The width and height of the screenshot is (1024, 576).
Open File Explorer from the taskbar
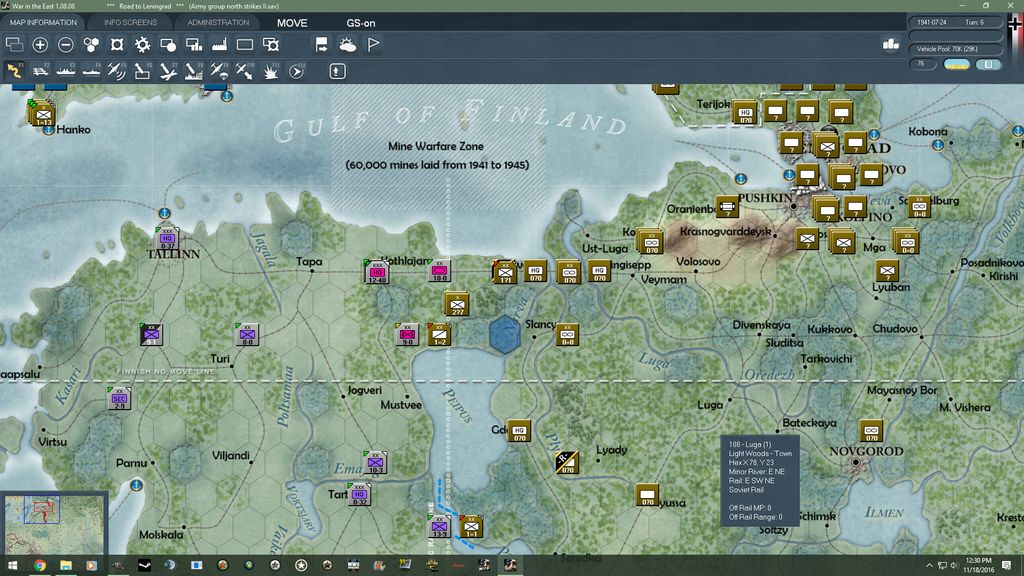tap(66, 565)
